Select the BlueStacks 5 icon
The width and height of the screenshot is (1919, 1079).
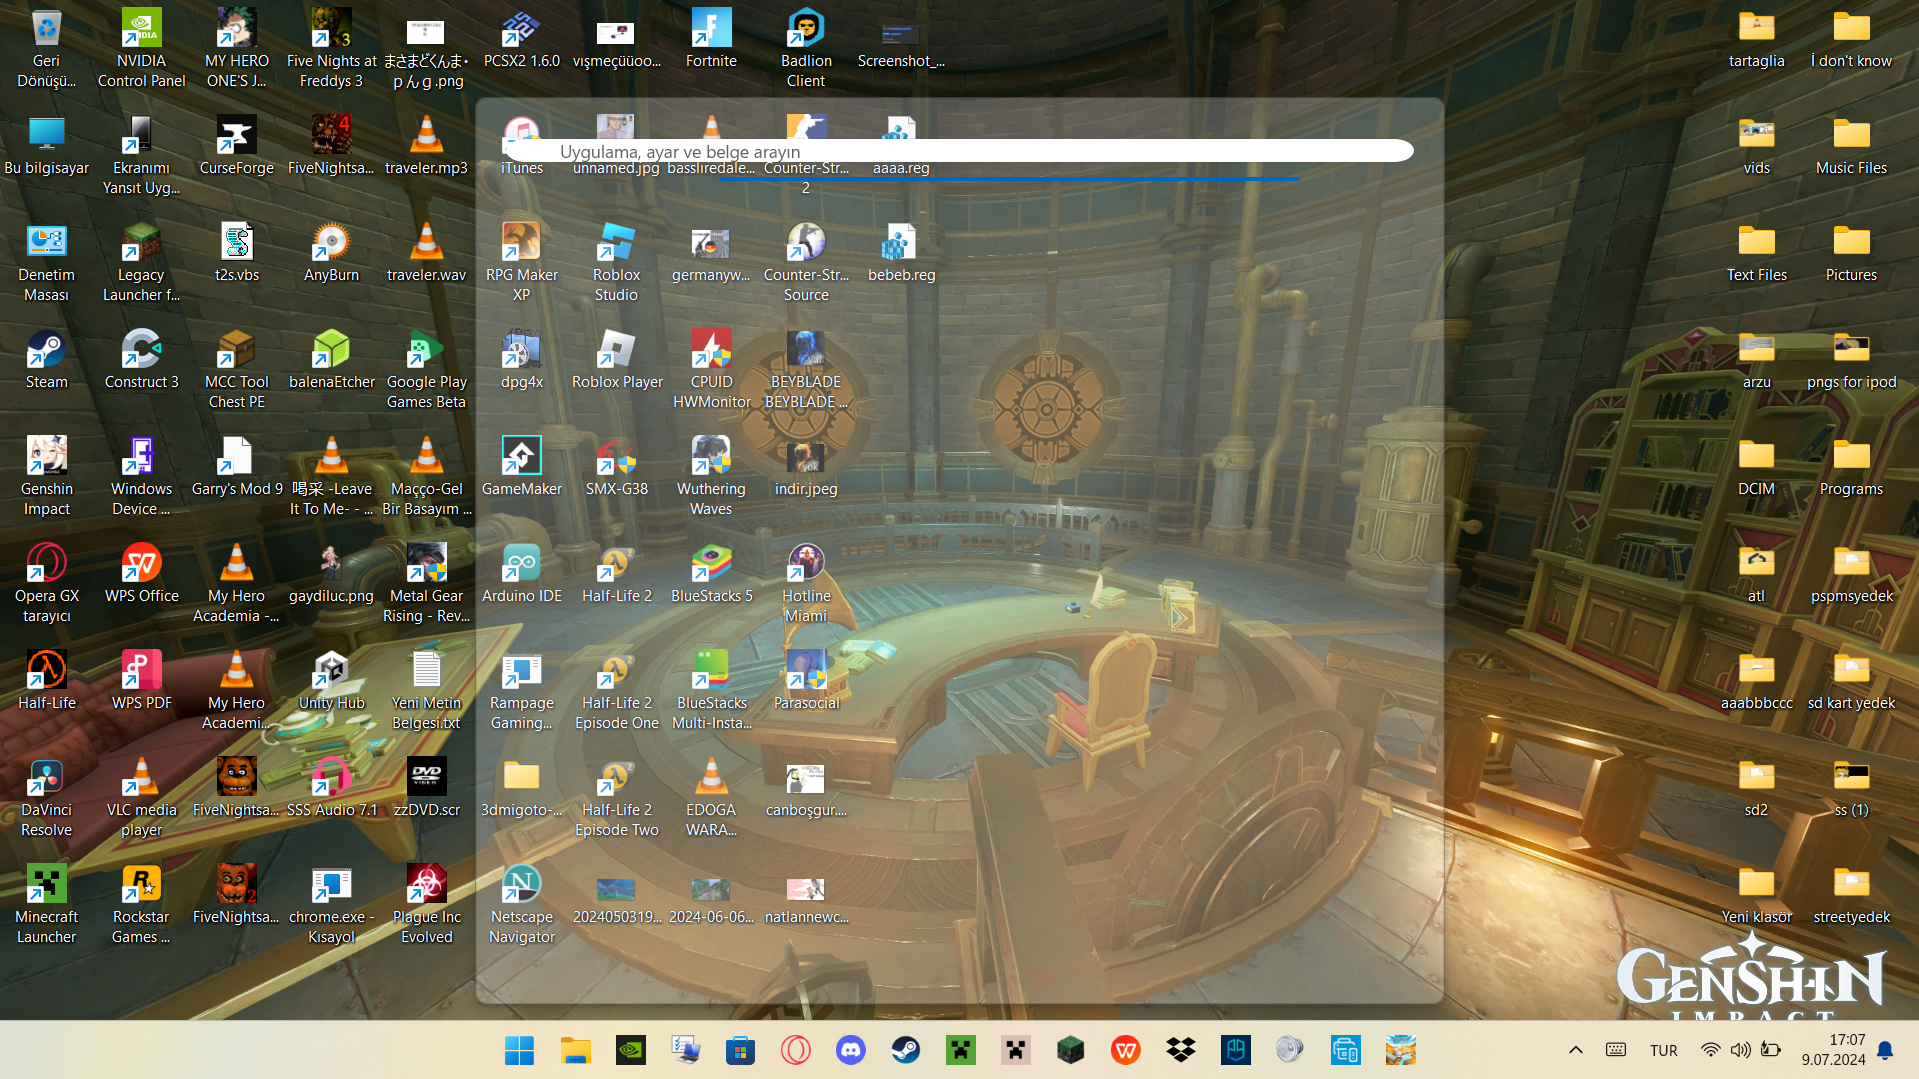pyautogui.click(x=711, y=573)
